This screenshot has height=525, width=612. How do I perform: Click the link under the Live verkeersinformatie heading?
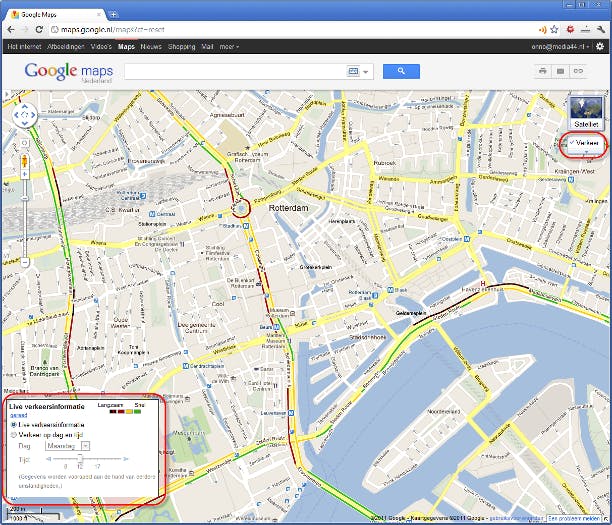pos(18,415)
